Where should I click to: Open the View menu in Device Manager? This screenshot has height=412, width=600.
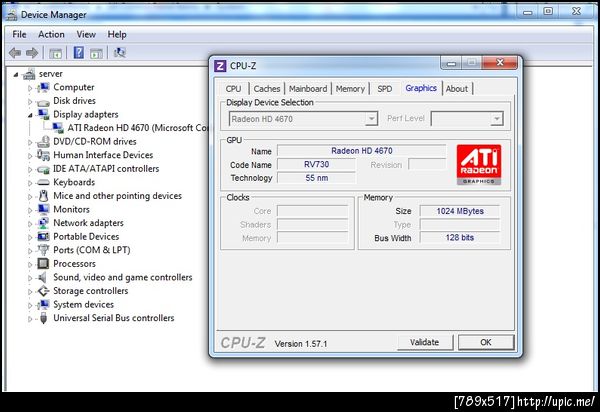[86, 34]
